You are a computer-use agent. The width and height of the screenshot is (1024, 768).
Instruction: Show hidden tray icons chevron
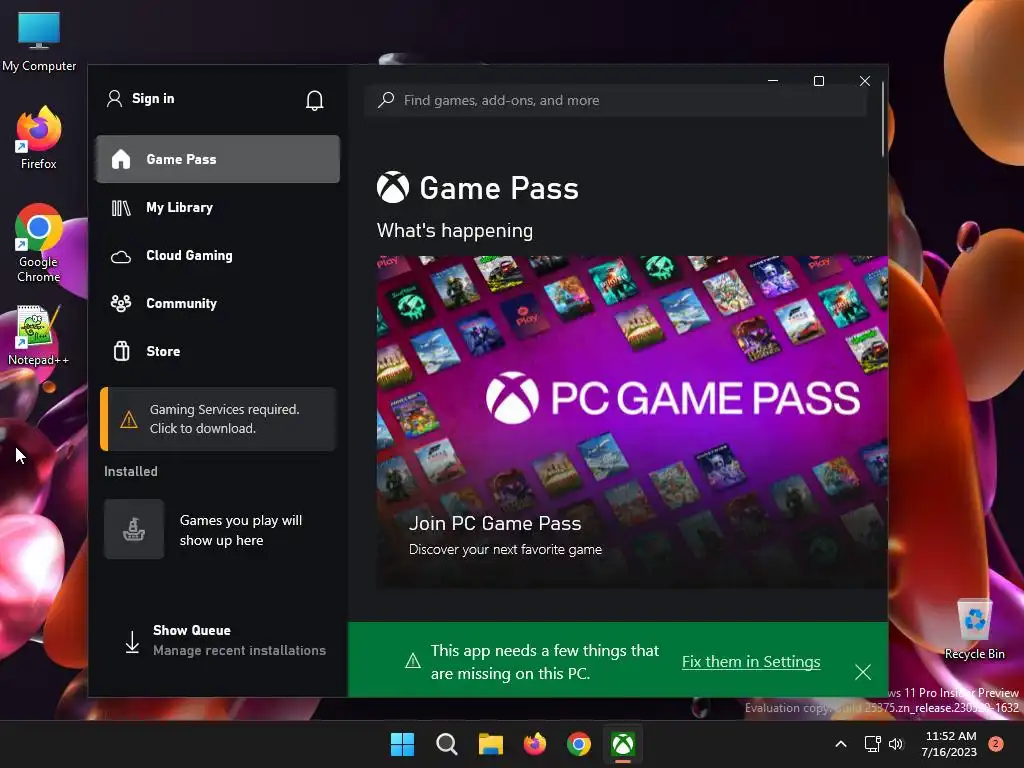pos(841,744)
